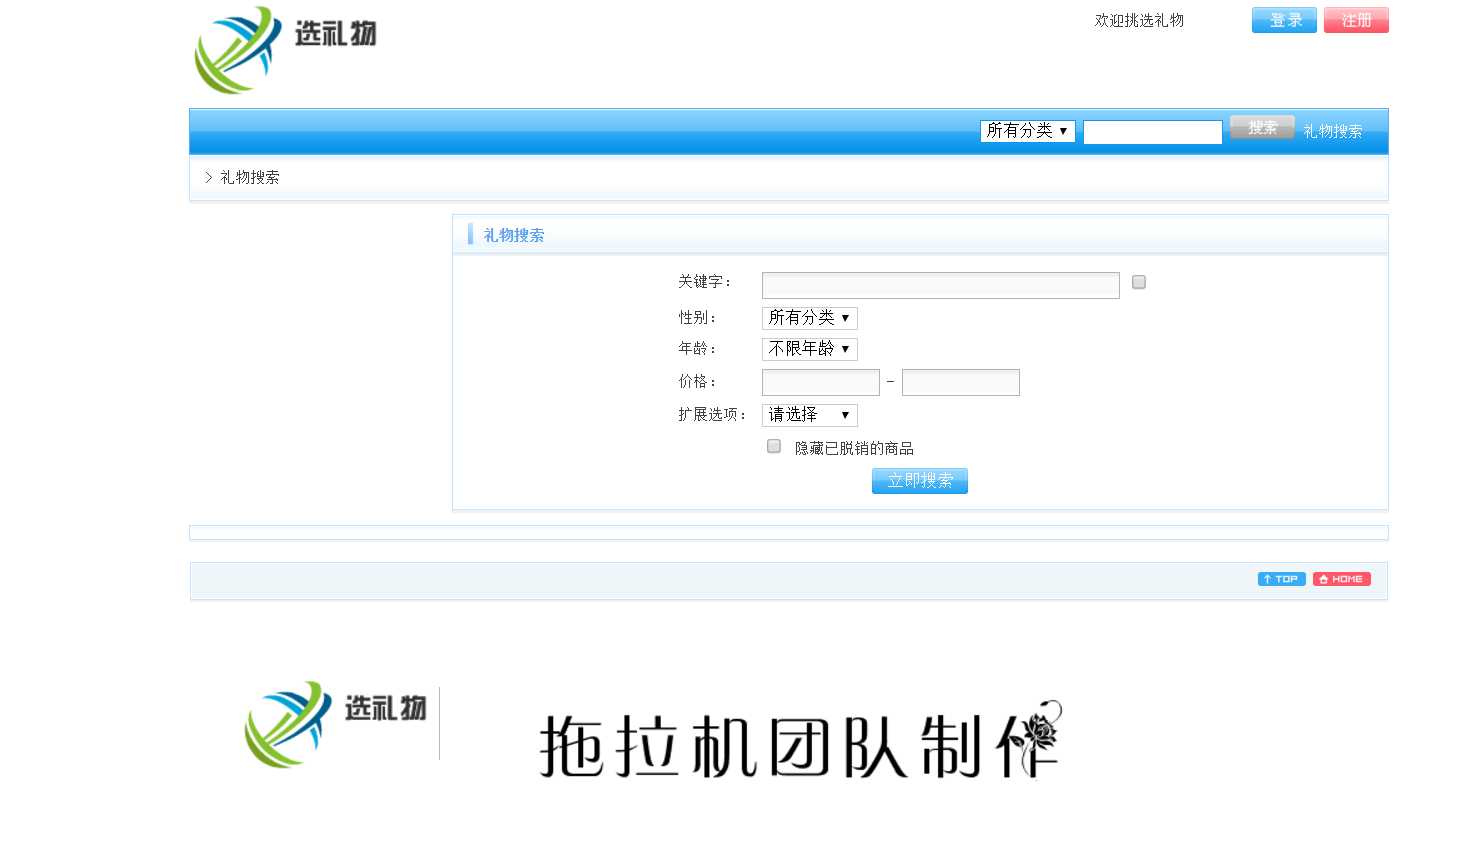The width and height of the screenshot is (1476, 862).
Task: Open the 年龄 不限年龄 dropdown
Action: tap(810, 349)
